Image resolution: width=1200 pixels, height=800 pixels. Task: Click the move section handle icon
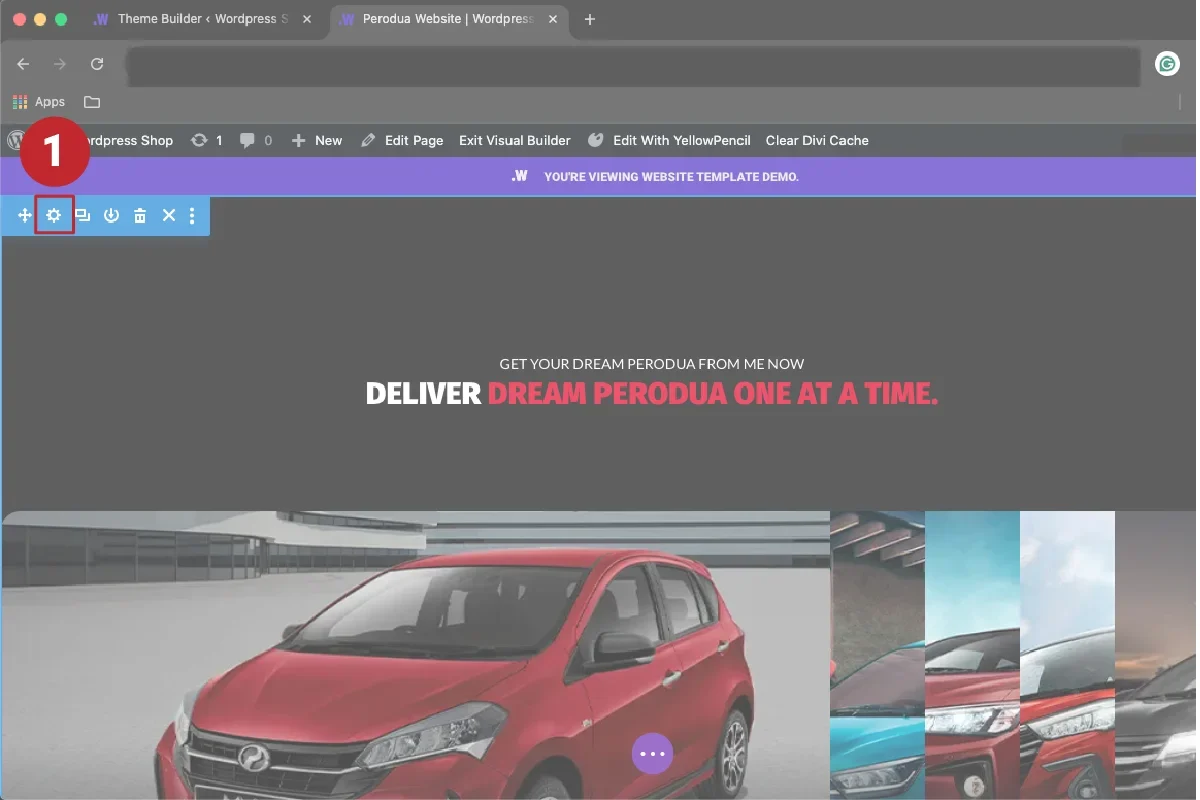point(25,216)
